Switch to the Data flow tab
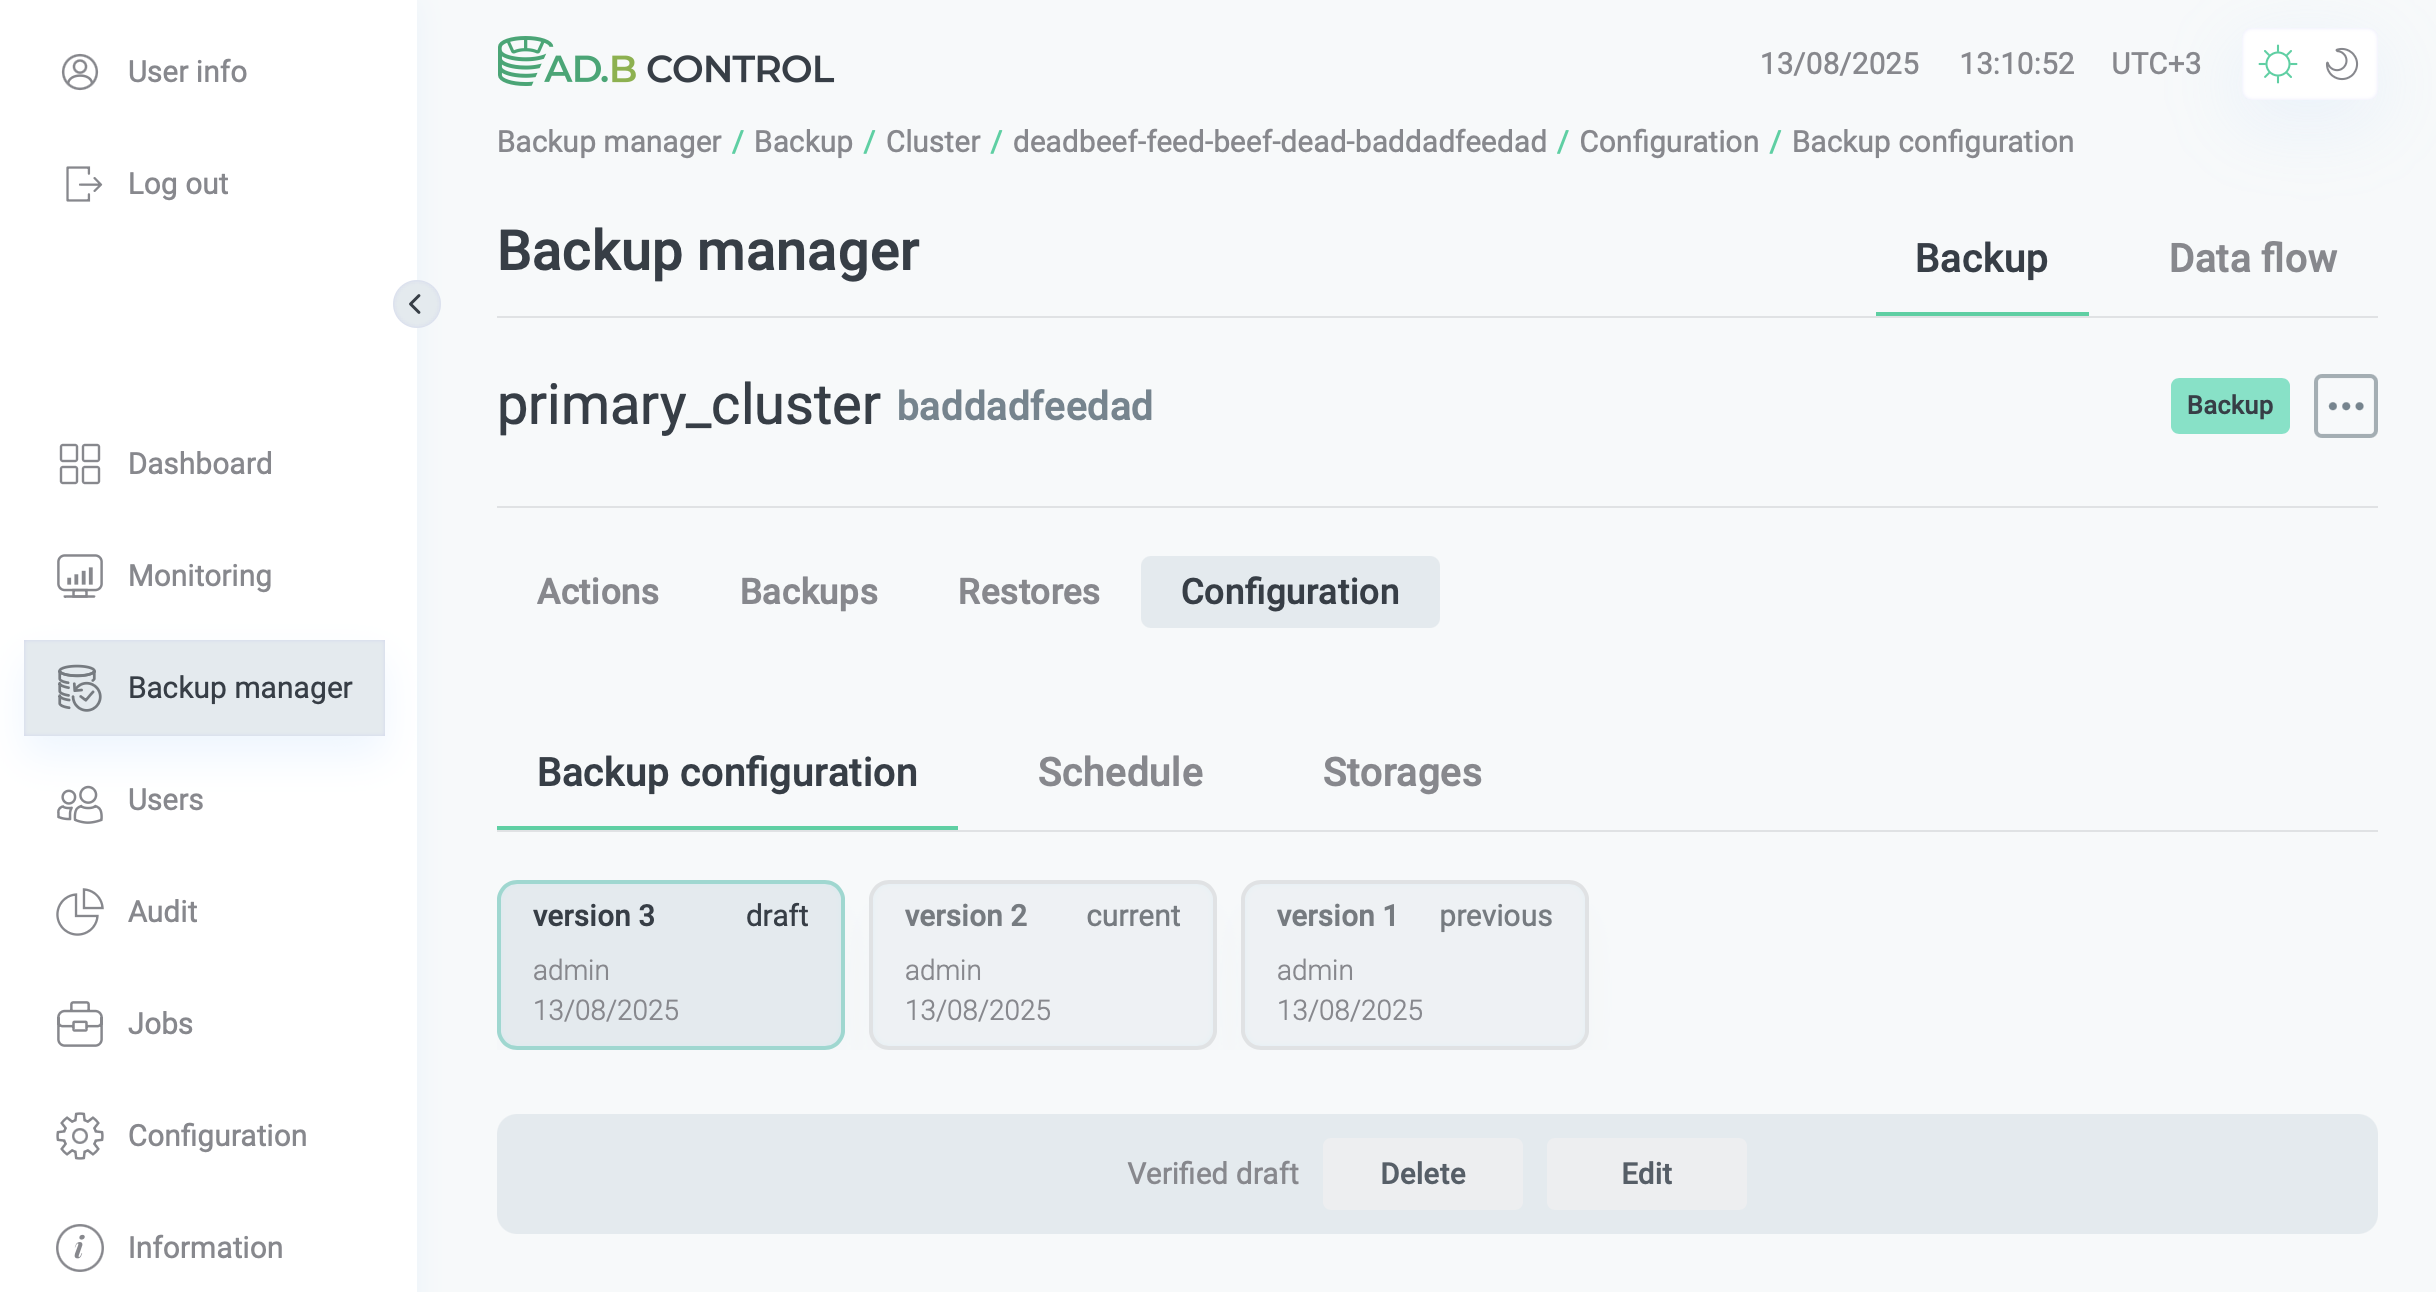This screenshot has width=2436, height=1292. (x=2252, y=258)
